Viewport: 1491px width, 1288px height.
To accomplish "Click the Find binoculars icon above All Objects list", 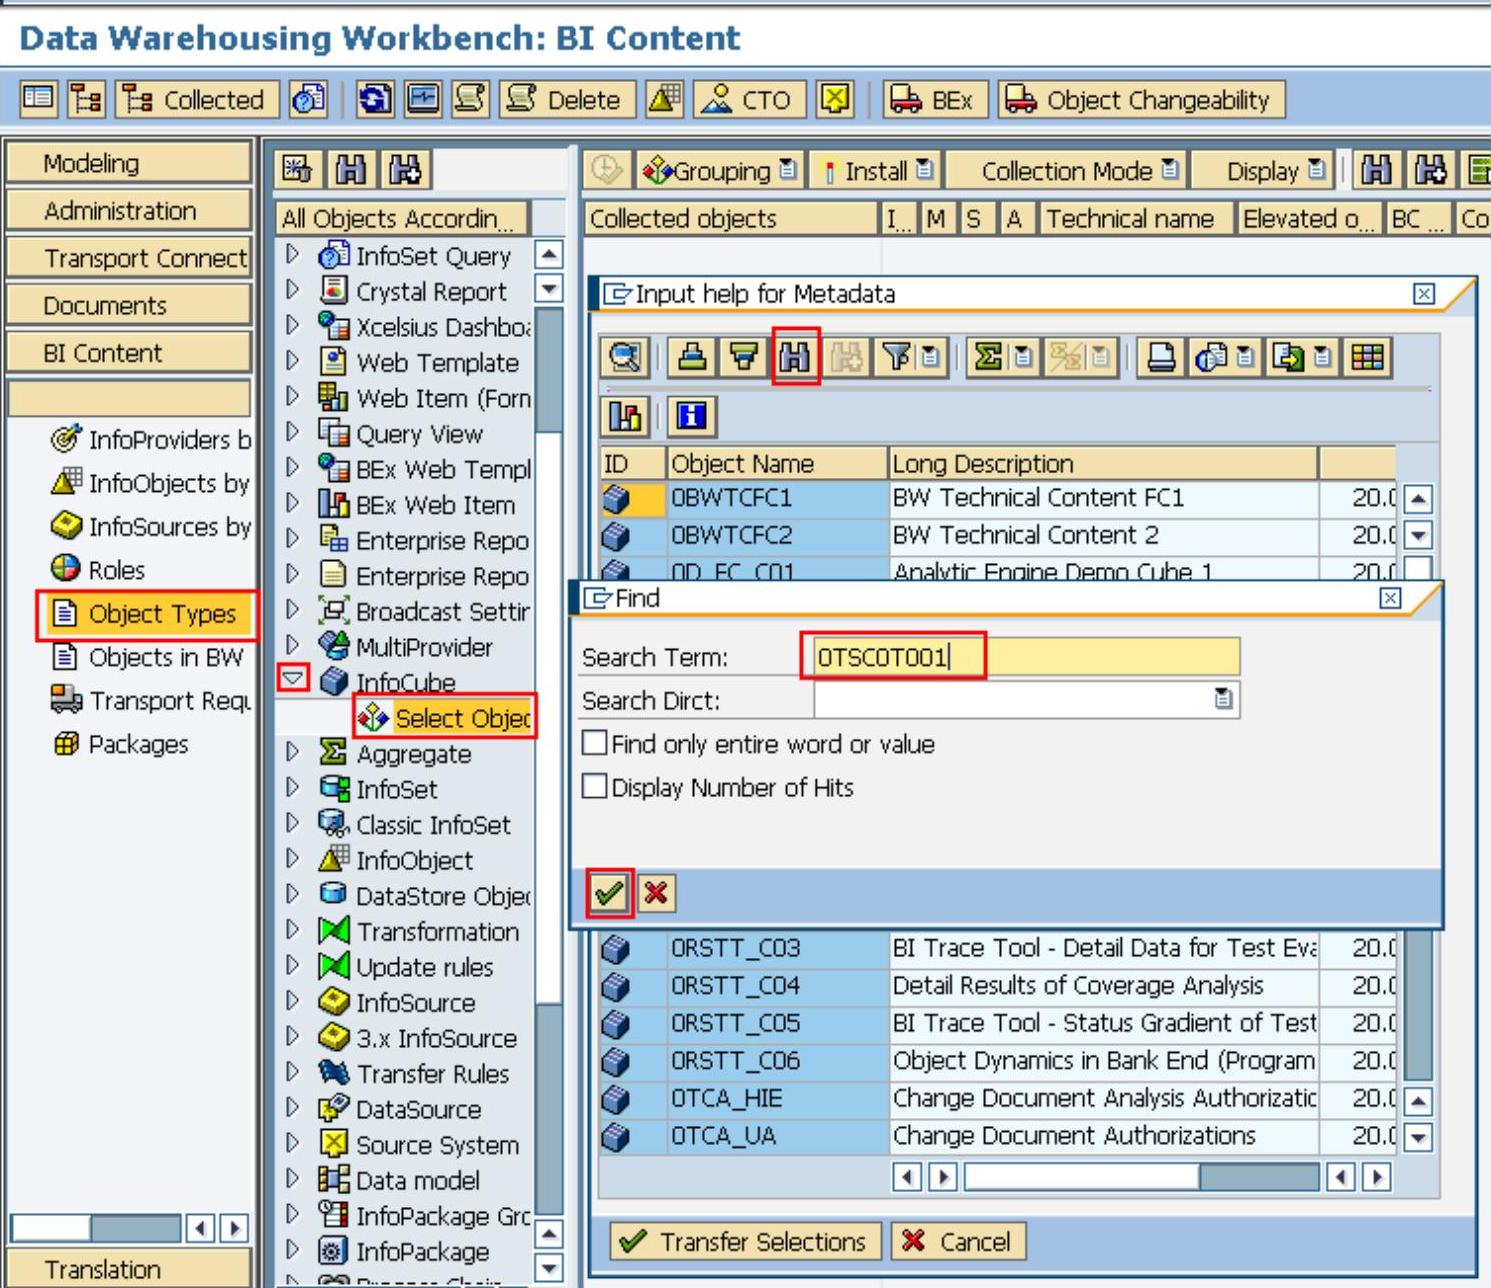I will [x=351, y=170].
